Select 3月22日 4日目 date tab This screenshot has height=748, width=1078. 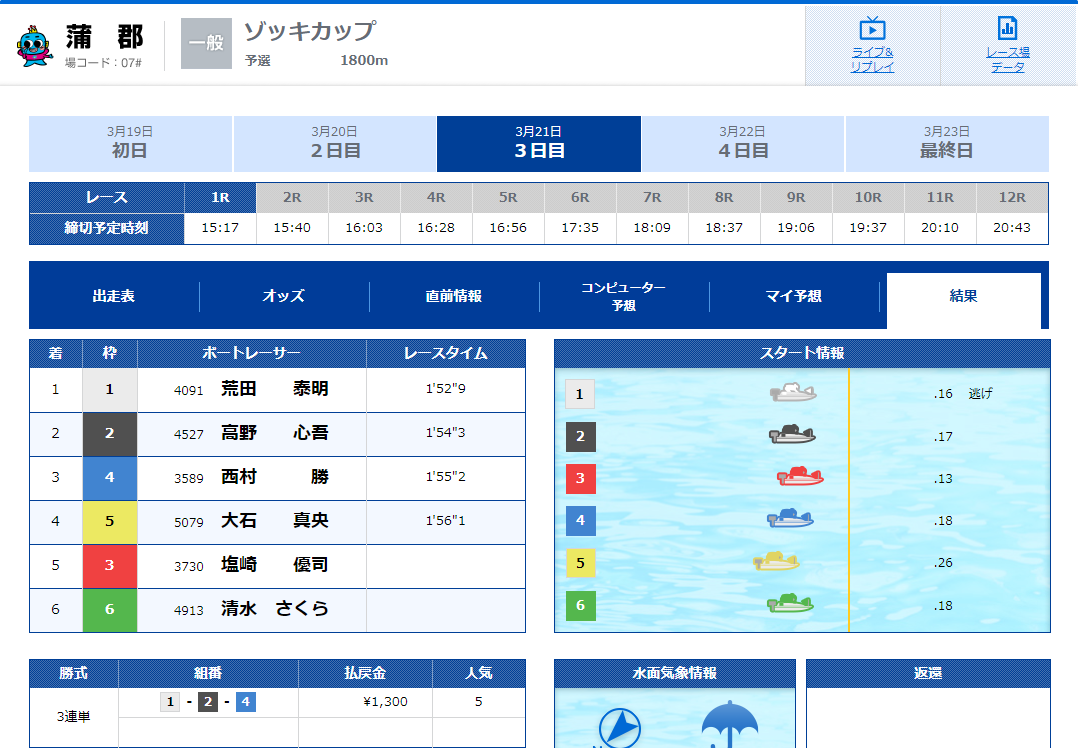tap(743, 143)
